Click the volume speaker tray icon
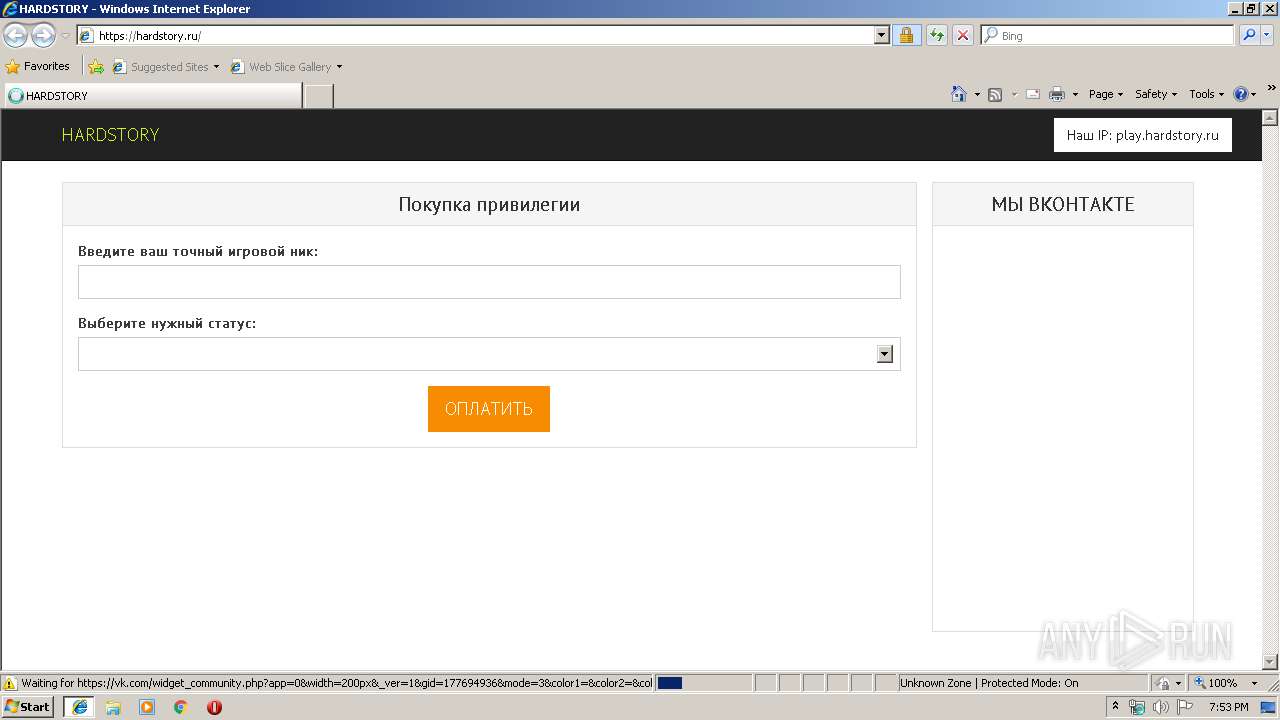 coord(1161,707)
